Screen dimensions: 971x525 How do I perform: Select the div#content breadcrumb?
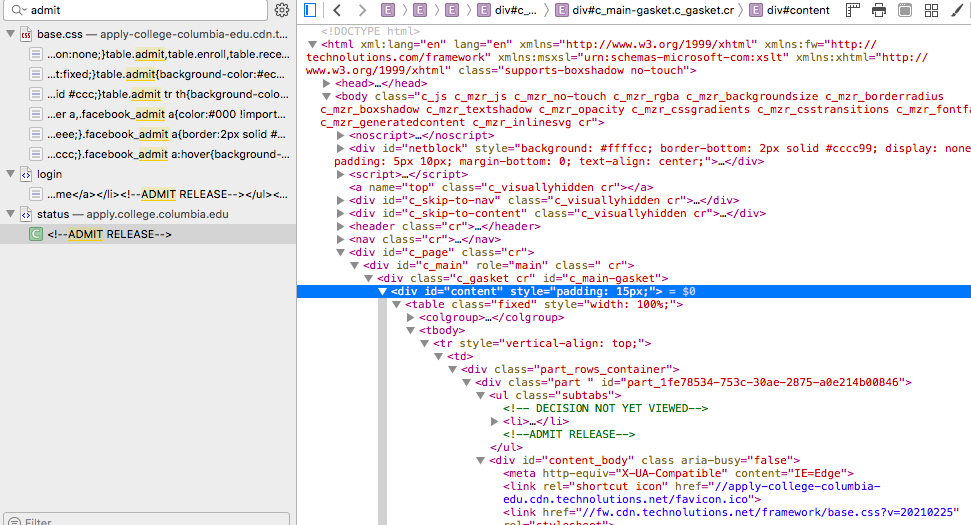[x=790, y=10]
